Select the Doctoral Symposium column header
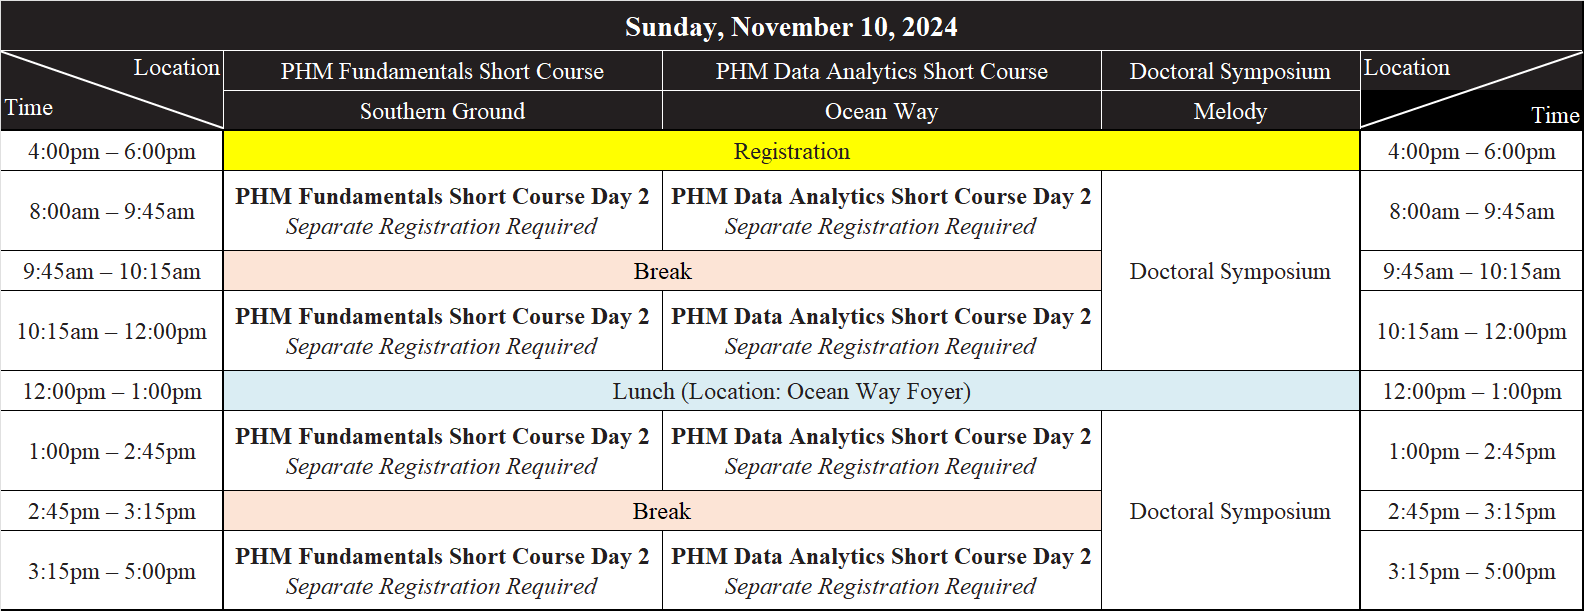 click(1230, 71)
